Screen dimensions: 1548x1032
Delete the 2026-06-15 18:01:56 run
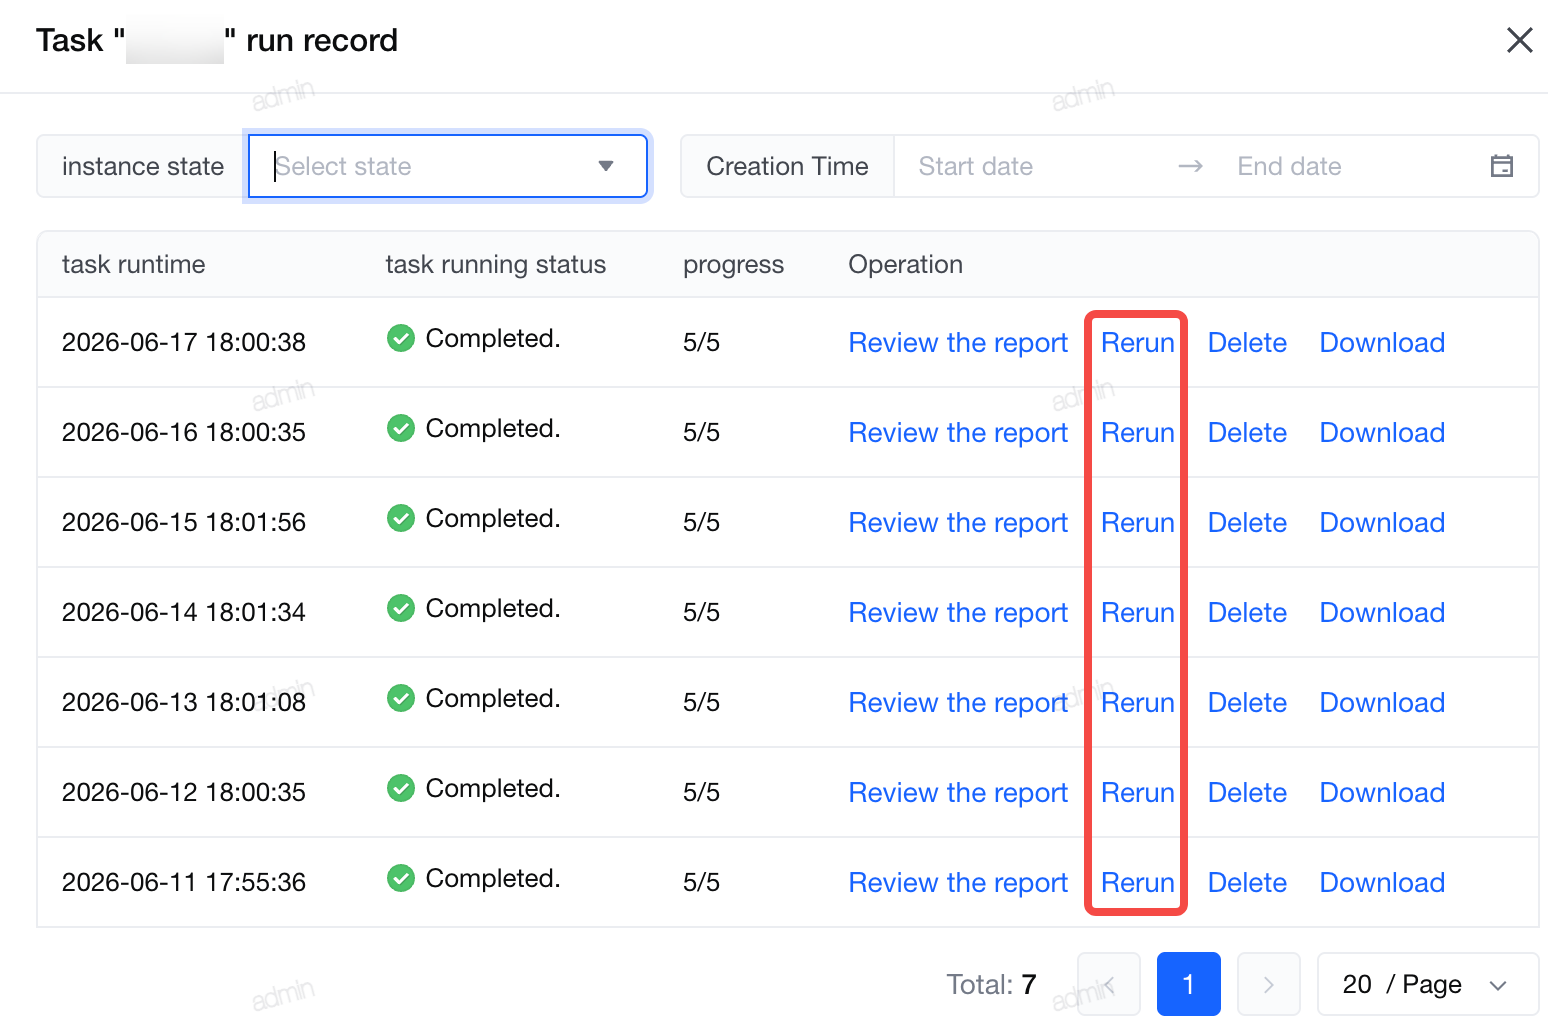[x=1247, y=522]
